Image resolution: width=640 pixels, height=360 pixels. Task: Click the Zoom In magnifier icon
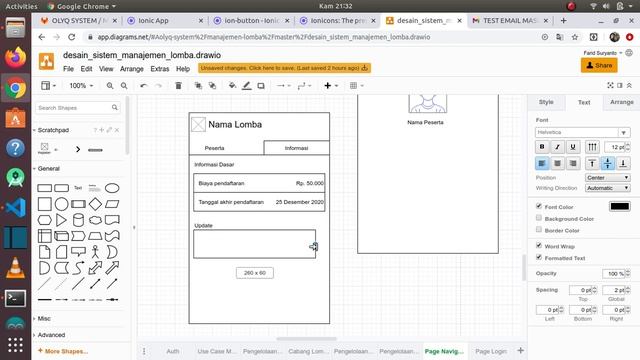point(110,86)
